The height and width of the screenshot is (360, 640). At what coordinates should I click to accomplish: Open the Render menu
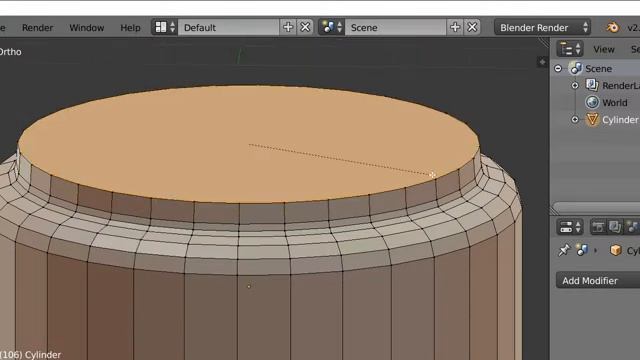coord(38,28)
